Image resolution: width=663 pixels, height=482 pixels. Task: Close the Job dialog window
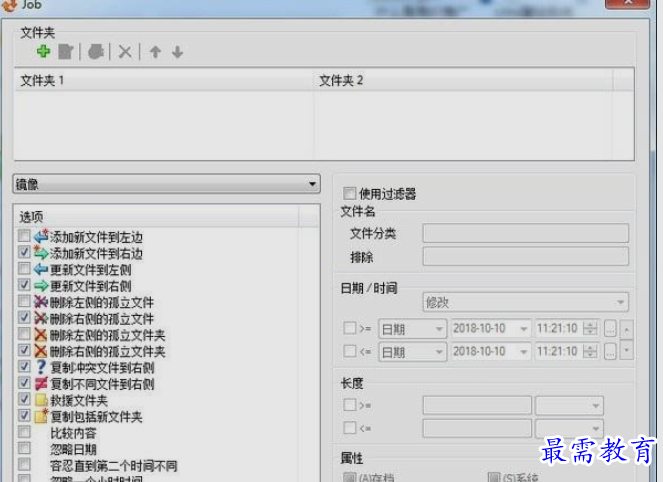[627, 3]
